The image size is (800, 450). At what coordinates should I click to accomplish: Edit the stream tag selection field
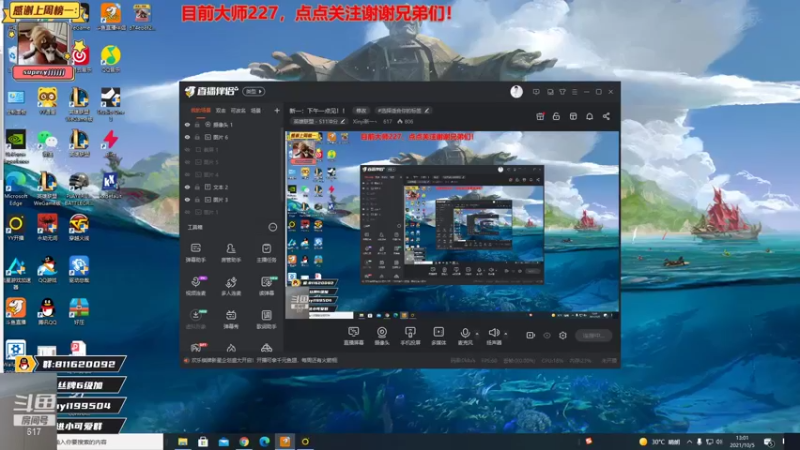[403, 110]
